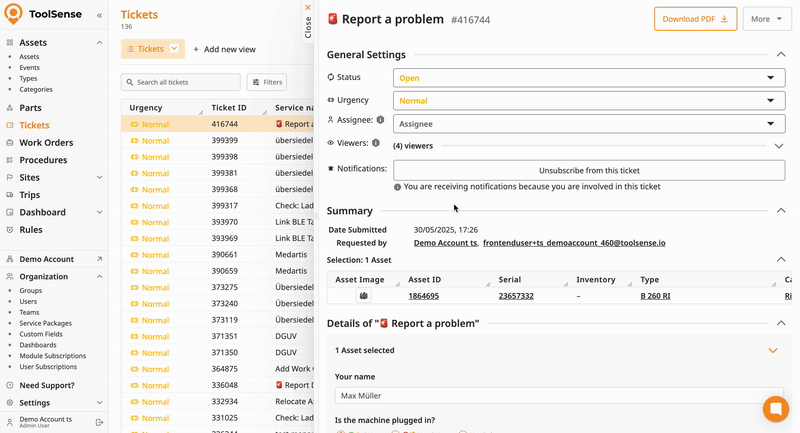Expand the (4) viewers list
Image resolution: width=800 pixels, height=433 pixels.
(x=779, y=146)
